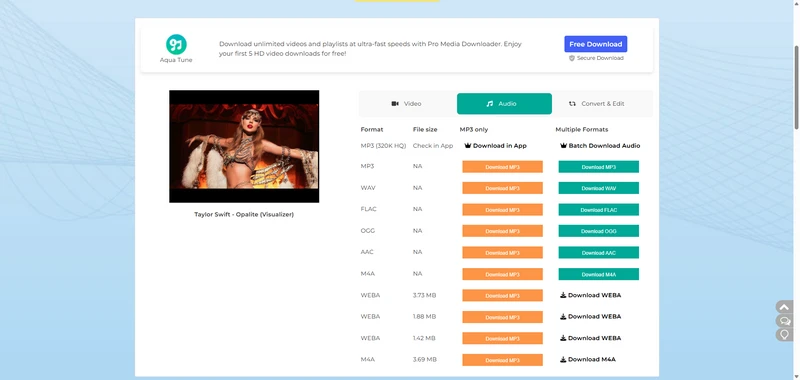Open the Convert & Edit tab
Image resolution: width=800 pixels, height=380 pixels.
click(x=596, y=104)
